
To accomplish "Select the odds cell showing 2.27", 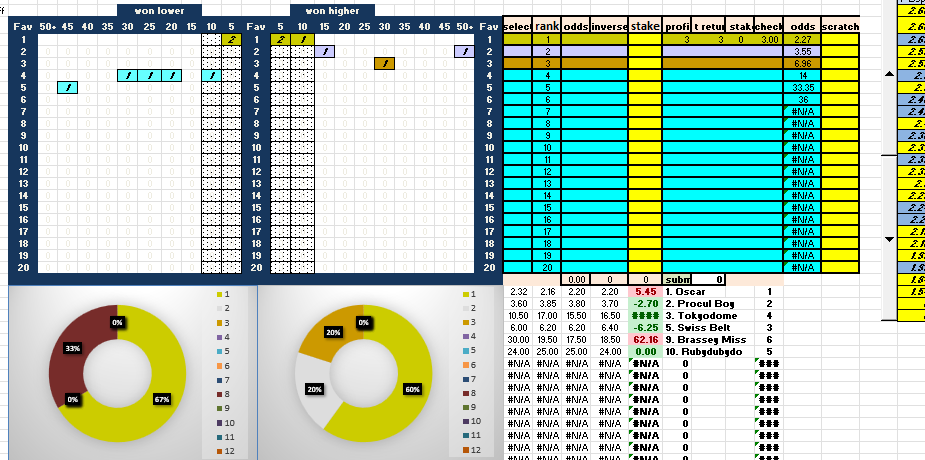I will [802, 40].
